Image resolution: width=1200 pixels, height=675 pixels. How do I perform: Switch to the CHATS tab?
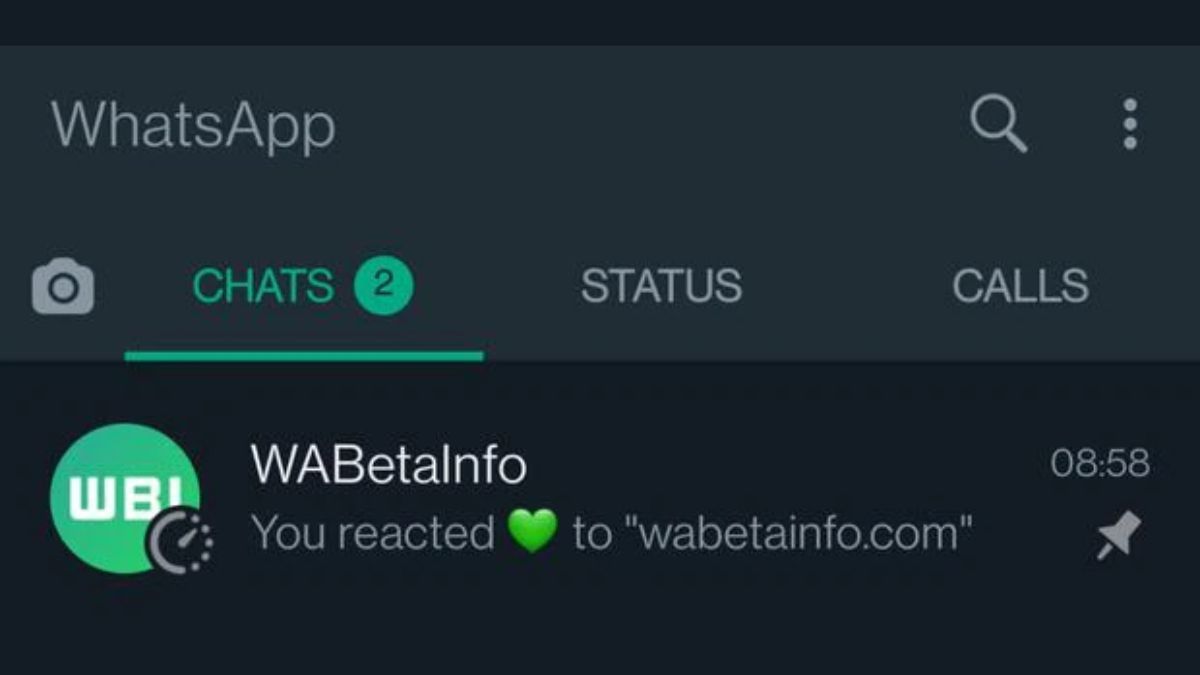[262, 287]
